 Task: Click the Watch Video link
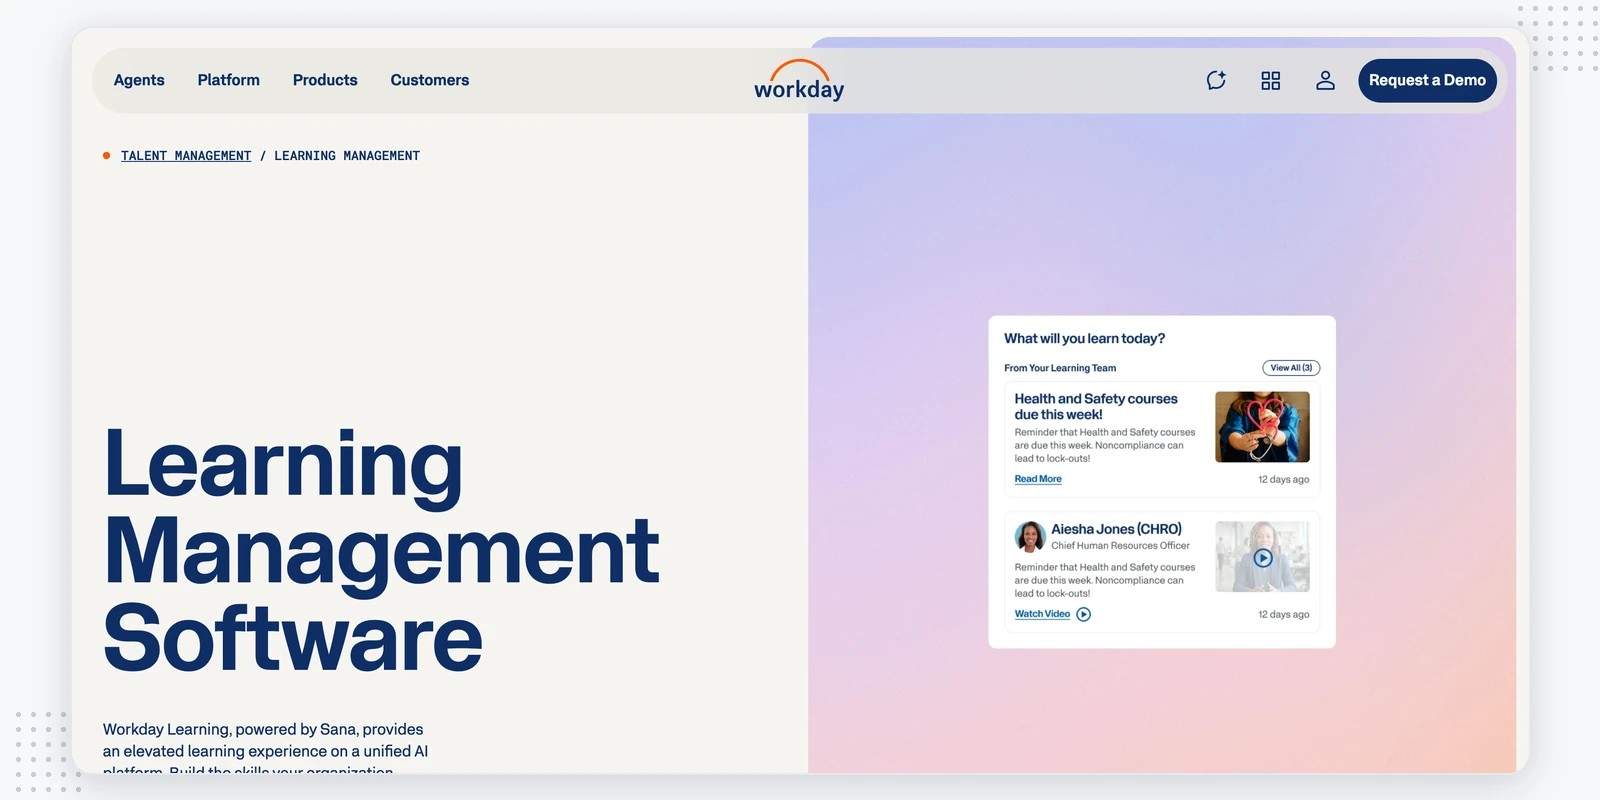tap(1042, 614)
